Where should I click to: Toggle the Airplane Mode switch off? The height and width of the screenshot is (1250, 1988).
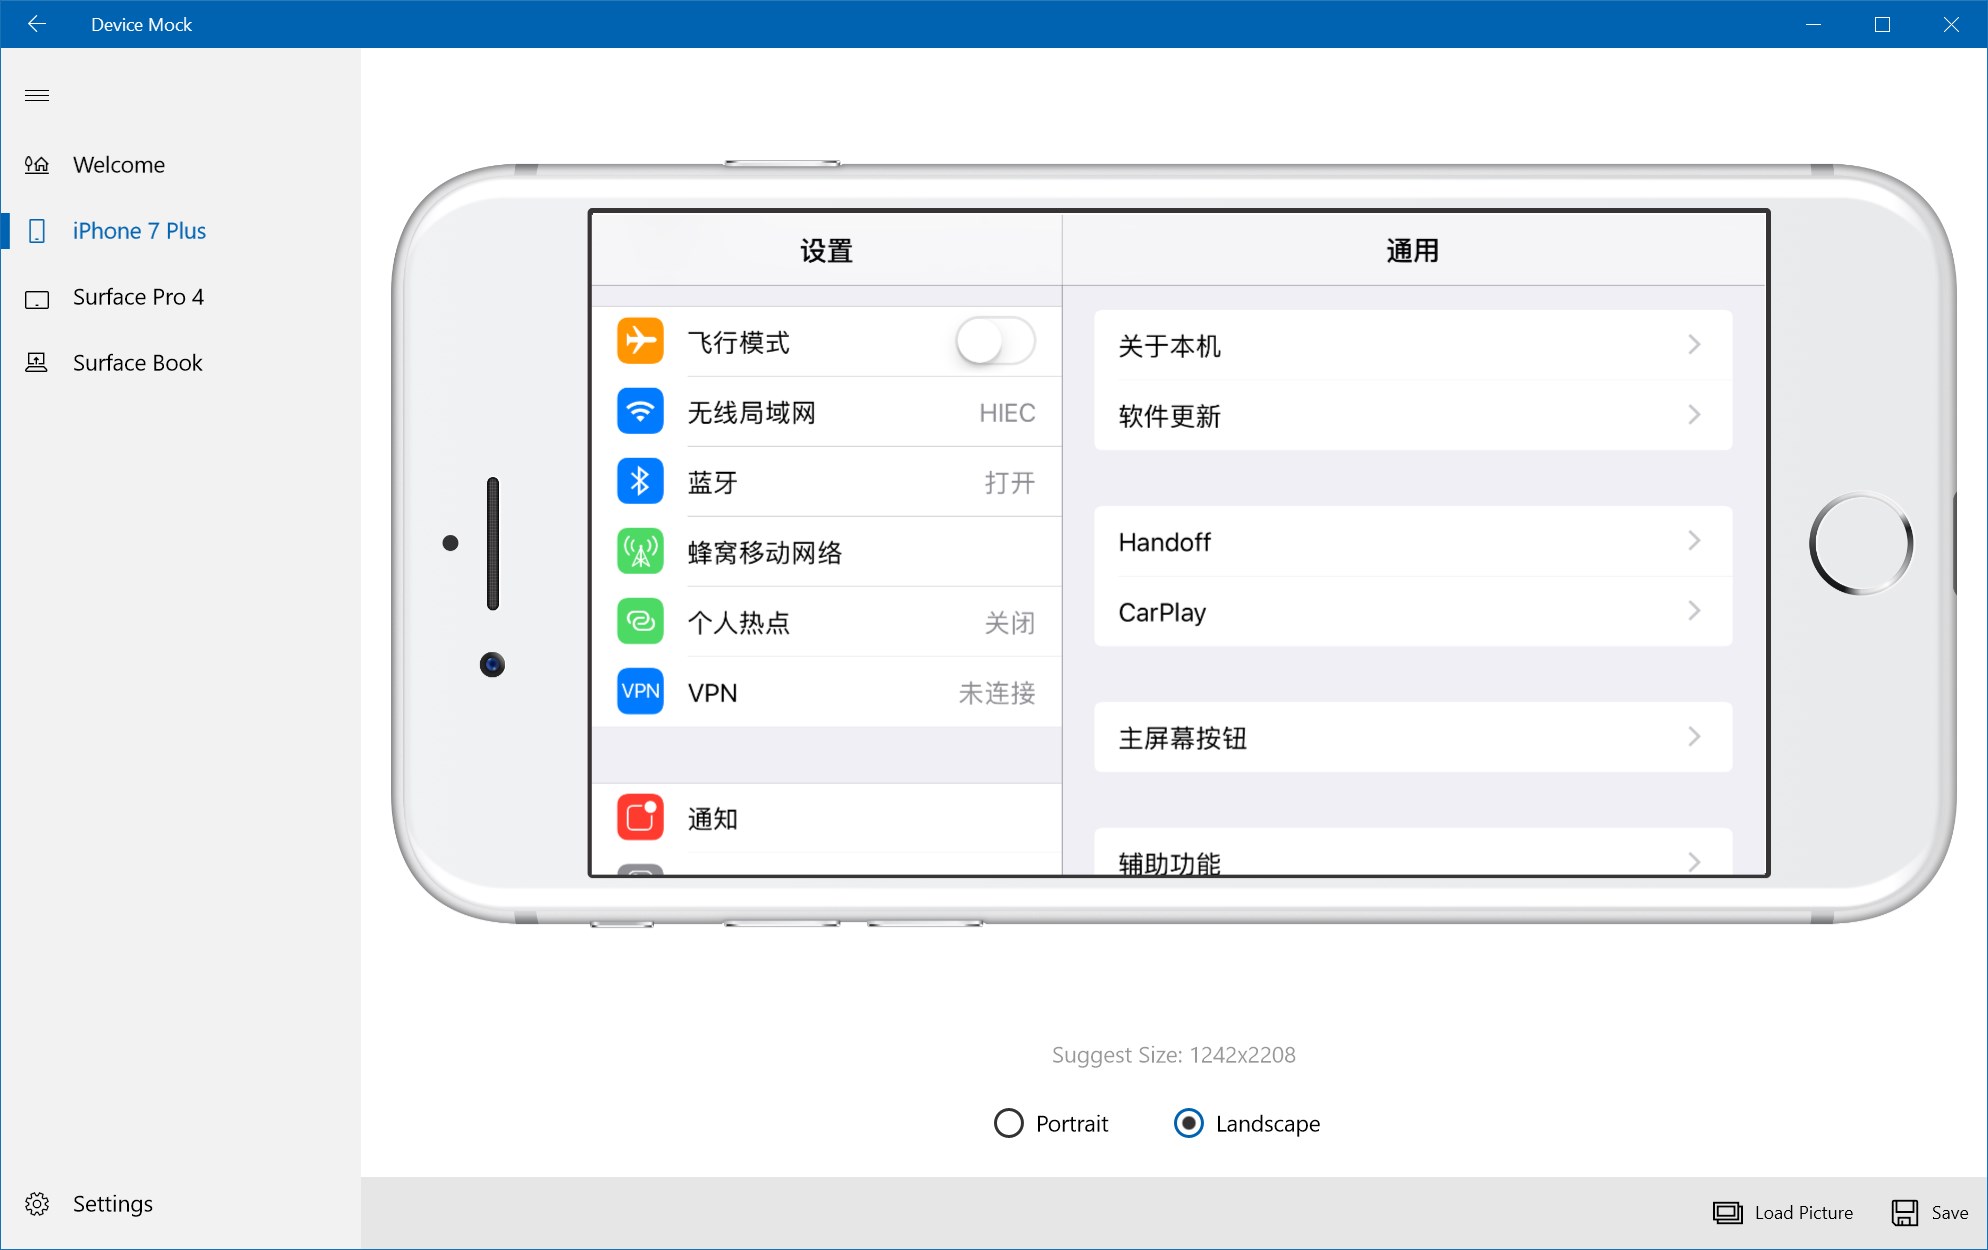coord(996,341)
